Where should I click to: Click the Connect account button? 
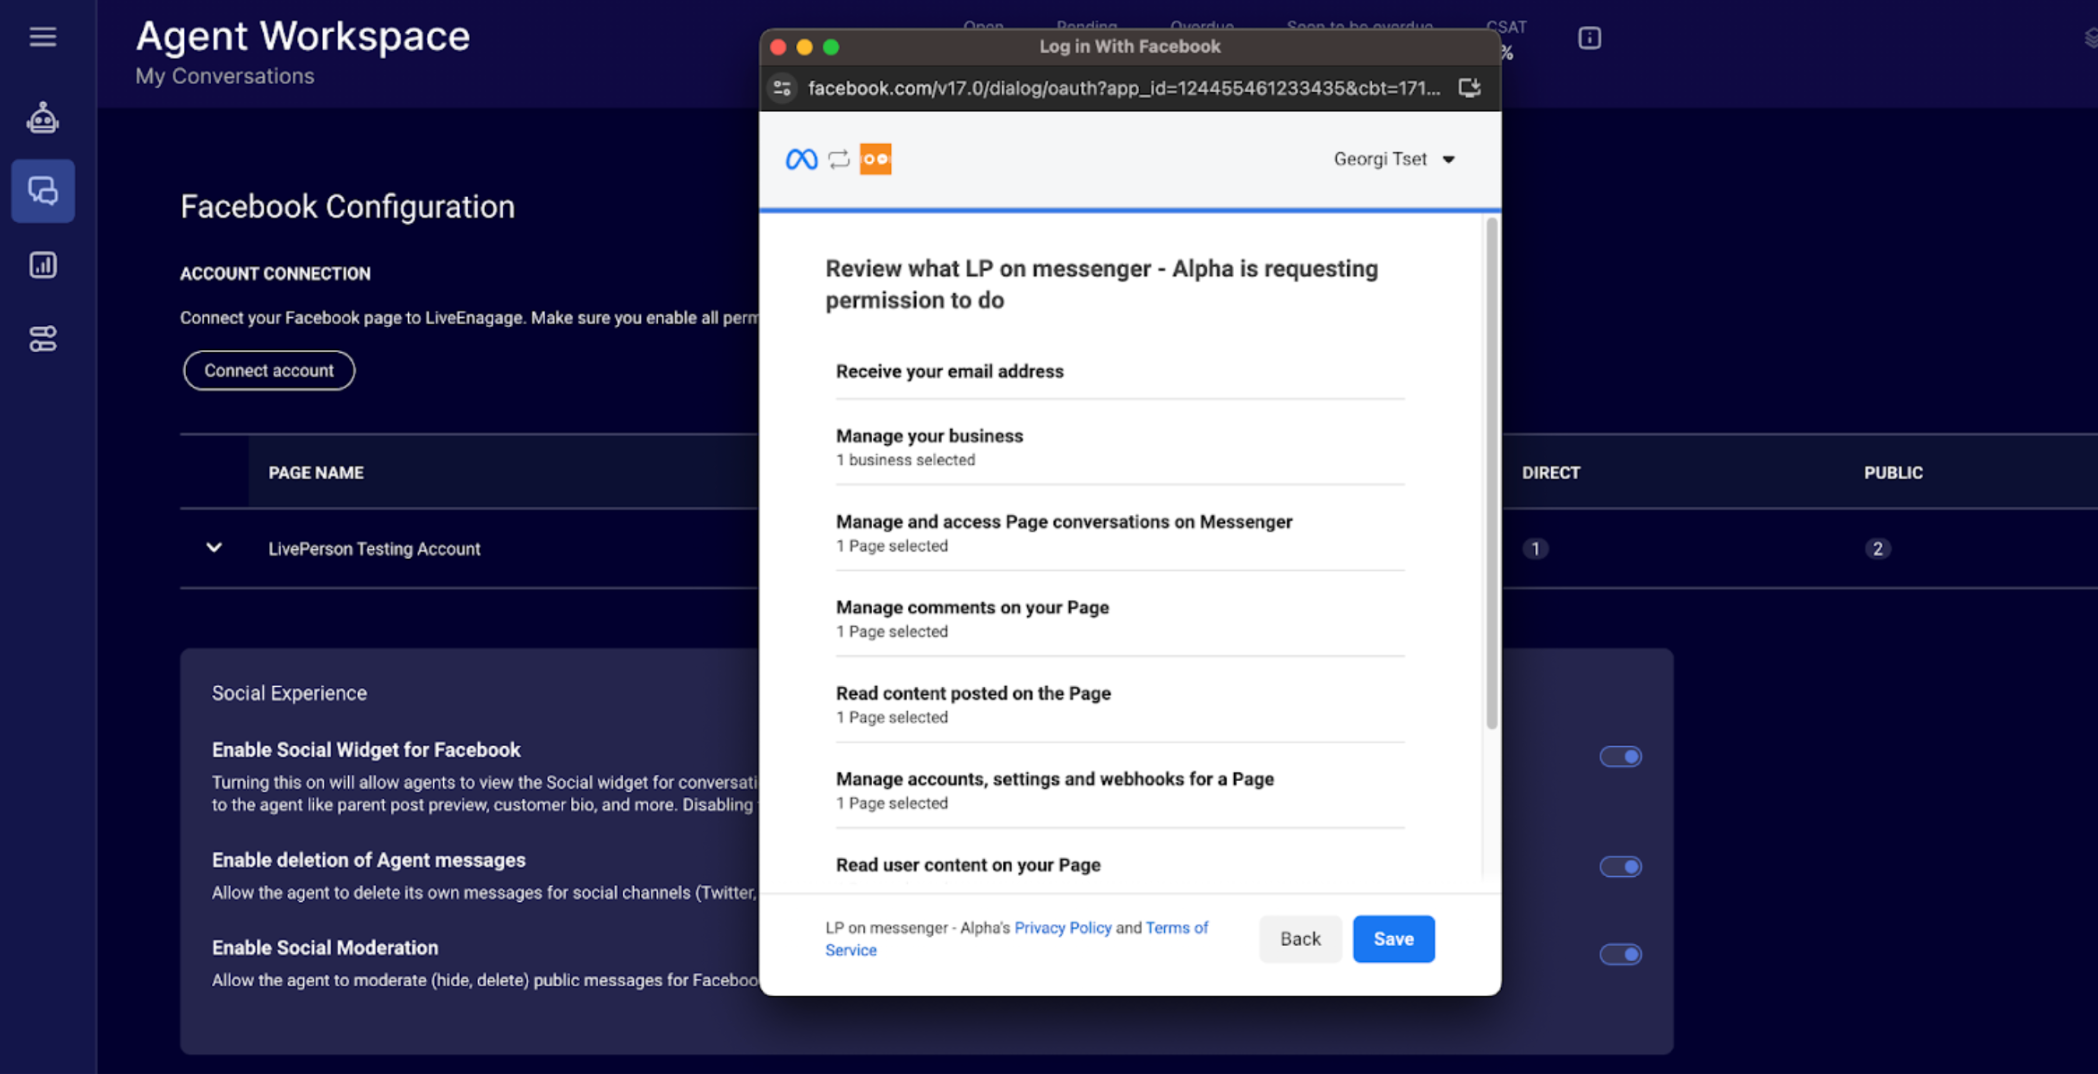click(269, 370)
